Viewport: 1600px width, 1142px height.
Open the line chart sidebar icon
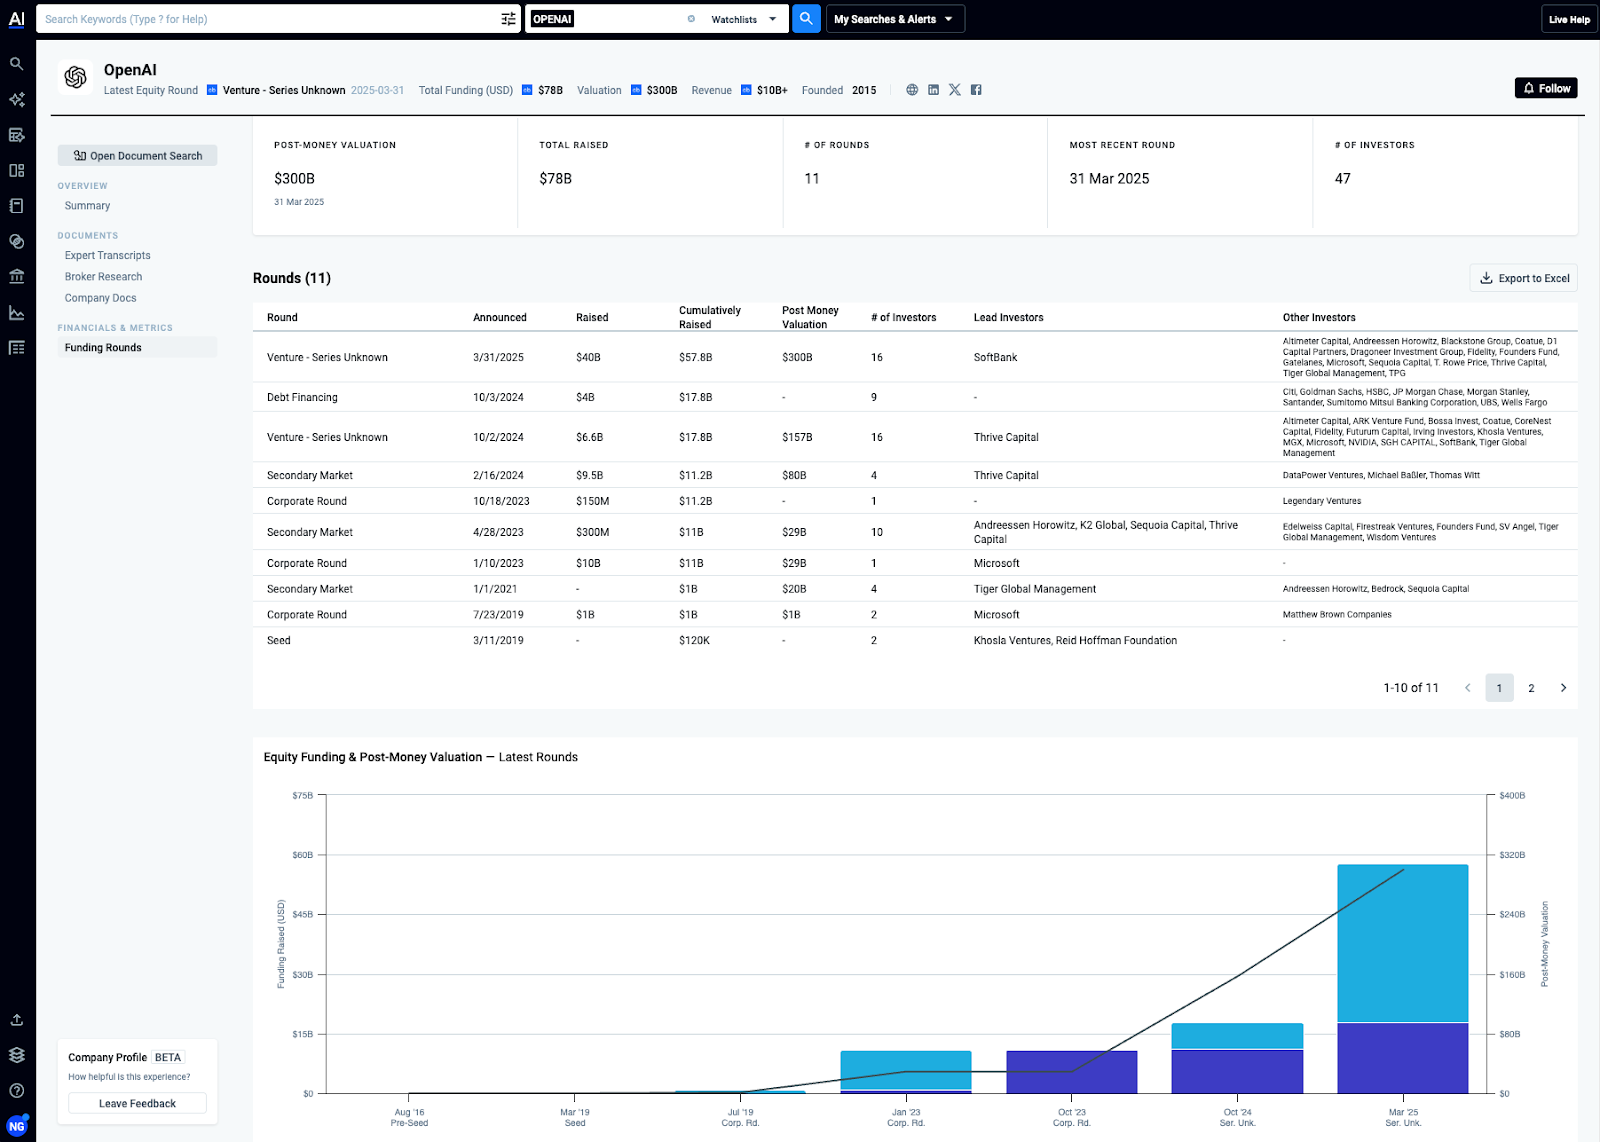tap(17, 313)
